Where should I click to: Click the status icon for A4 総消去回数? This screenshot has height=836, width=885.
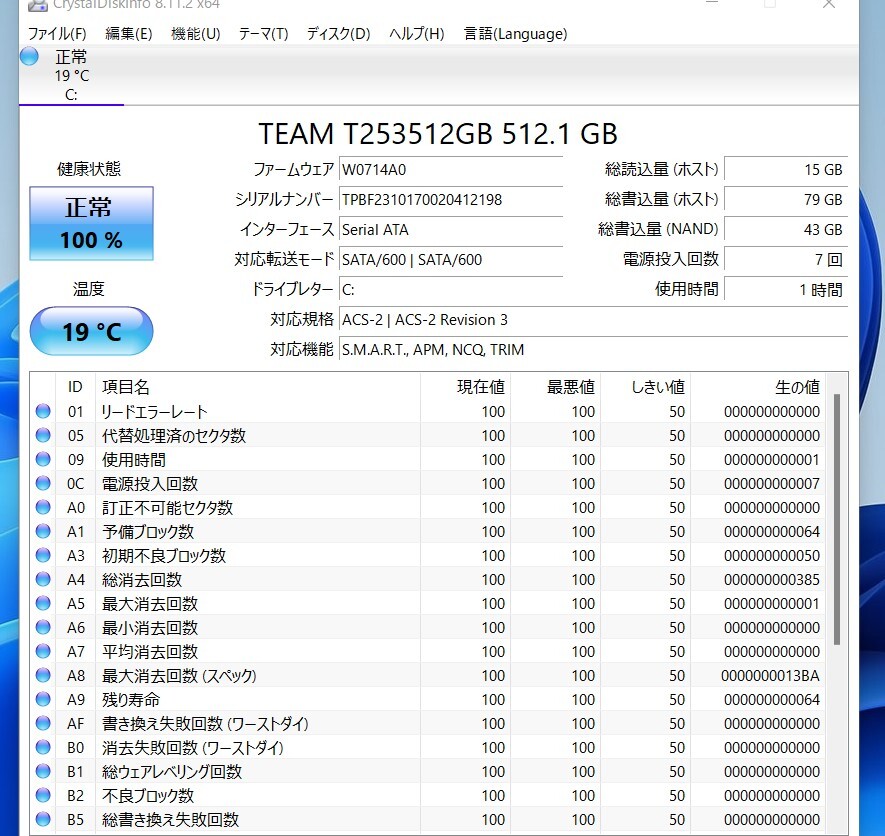point(43,579)
